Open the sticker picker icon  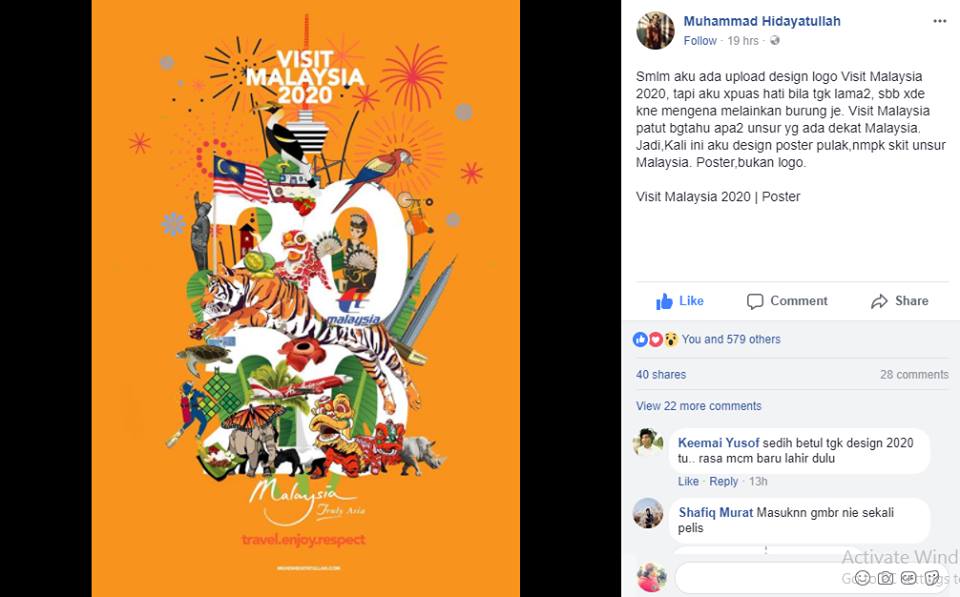pos(932,577)
